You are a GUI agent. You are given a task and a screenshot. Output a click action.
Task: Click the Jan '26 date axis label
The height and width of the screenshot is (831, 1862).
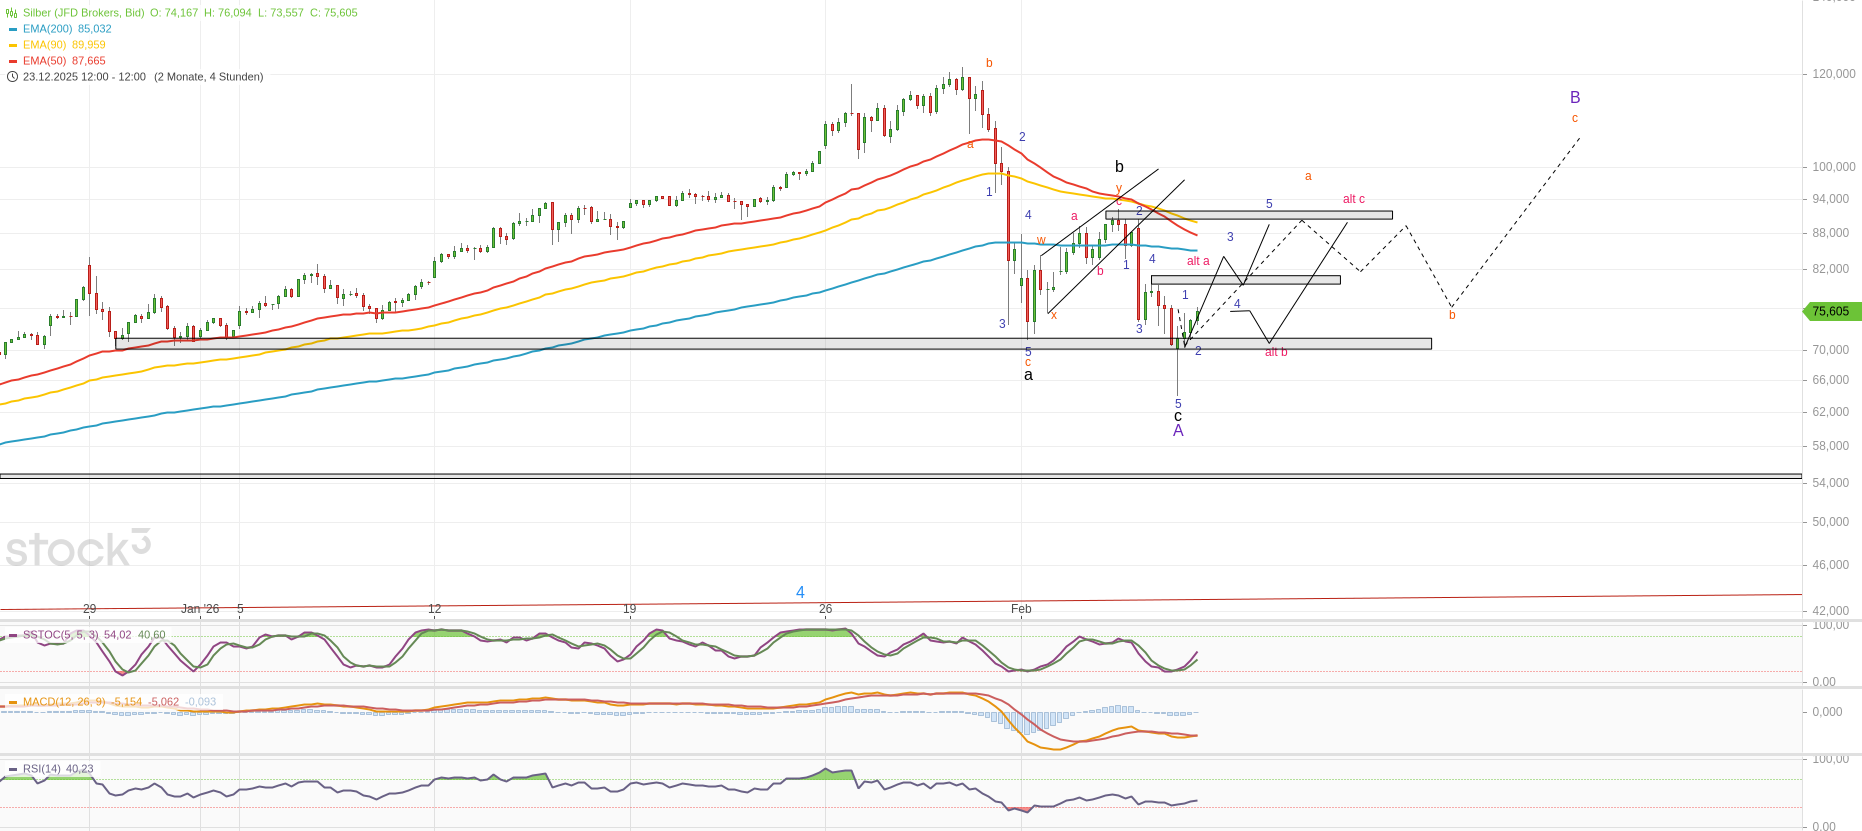200,608
